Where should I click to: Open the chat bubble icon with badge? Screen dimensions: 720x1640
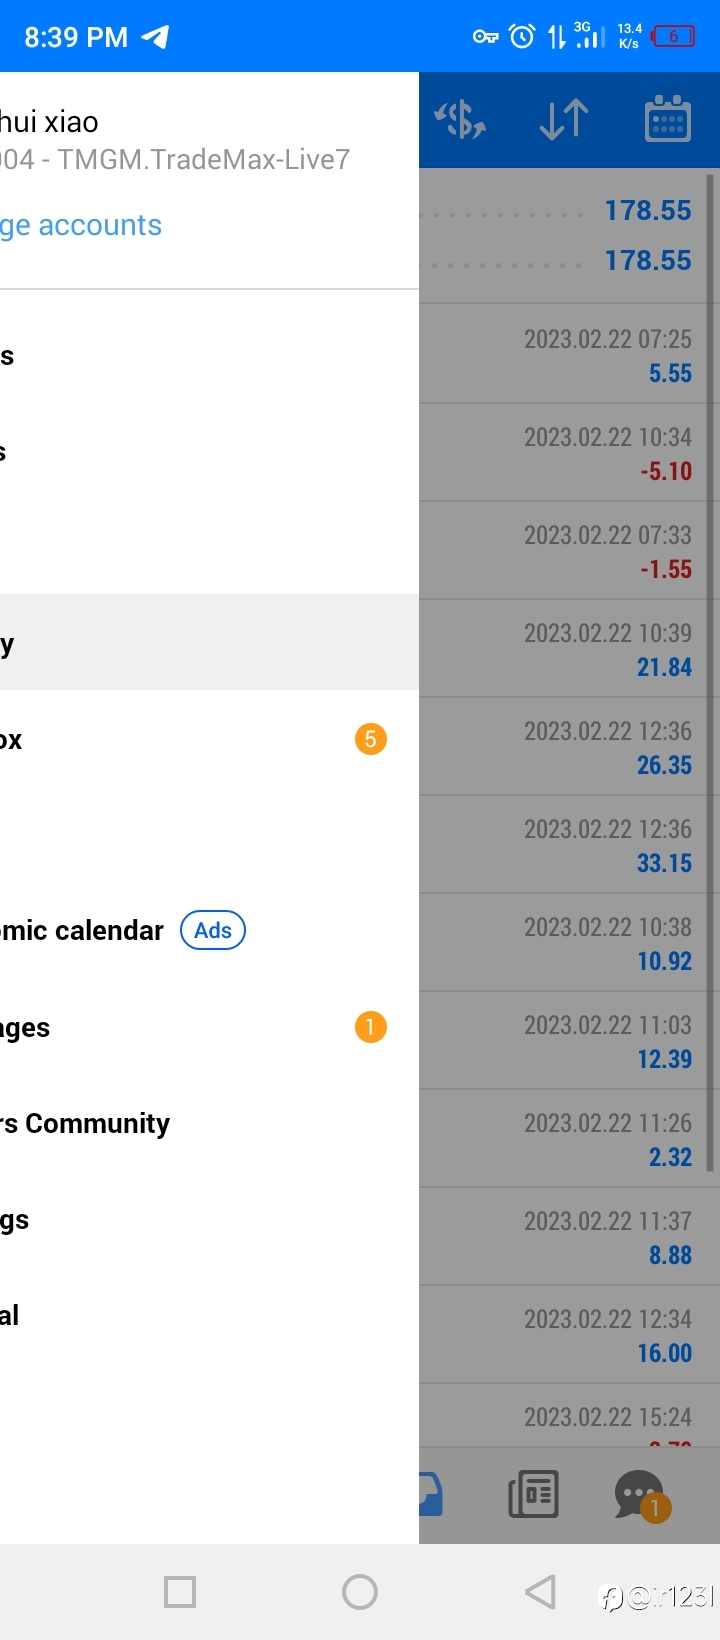(641, 1495)
